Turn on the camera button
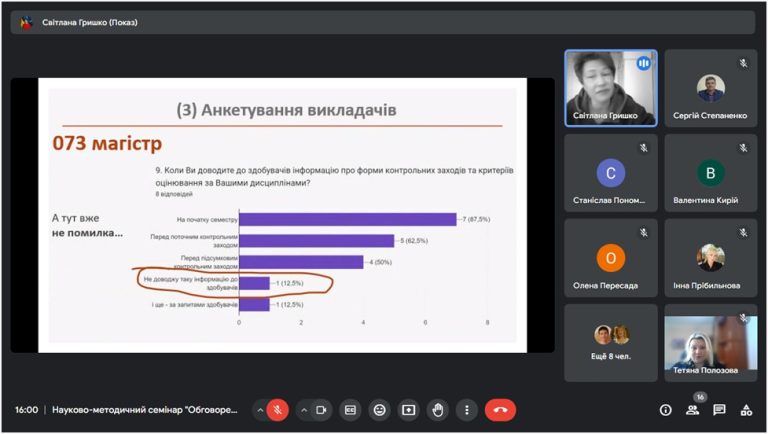768x434 pixels. [321, 410]
